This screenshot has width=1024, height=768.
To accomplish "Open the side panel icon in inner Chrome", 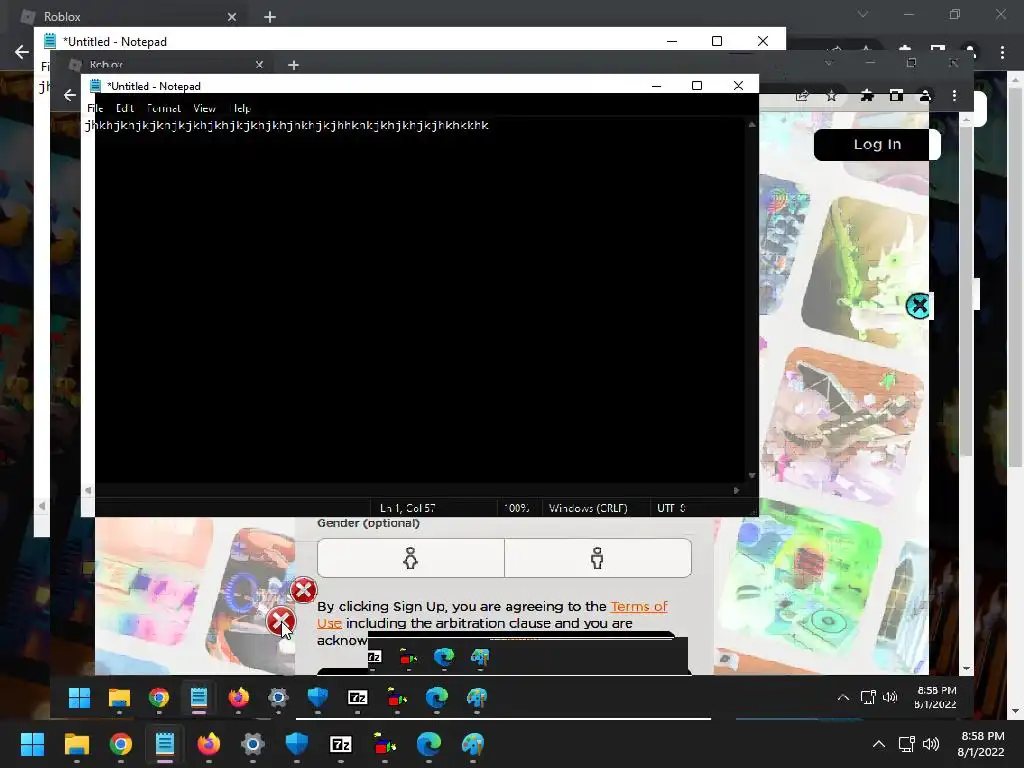I will coord(896,96).
